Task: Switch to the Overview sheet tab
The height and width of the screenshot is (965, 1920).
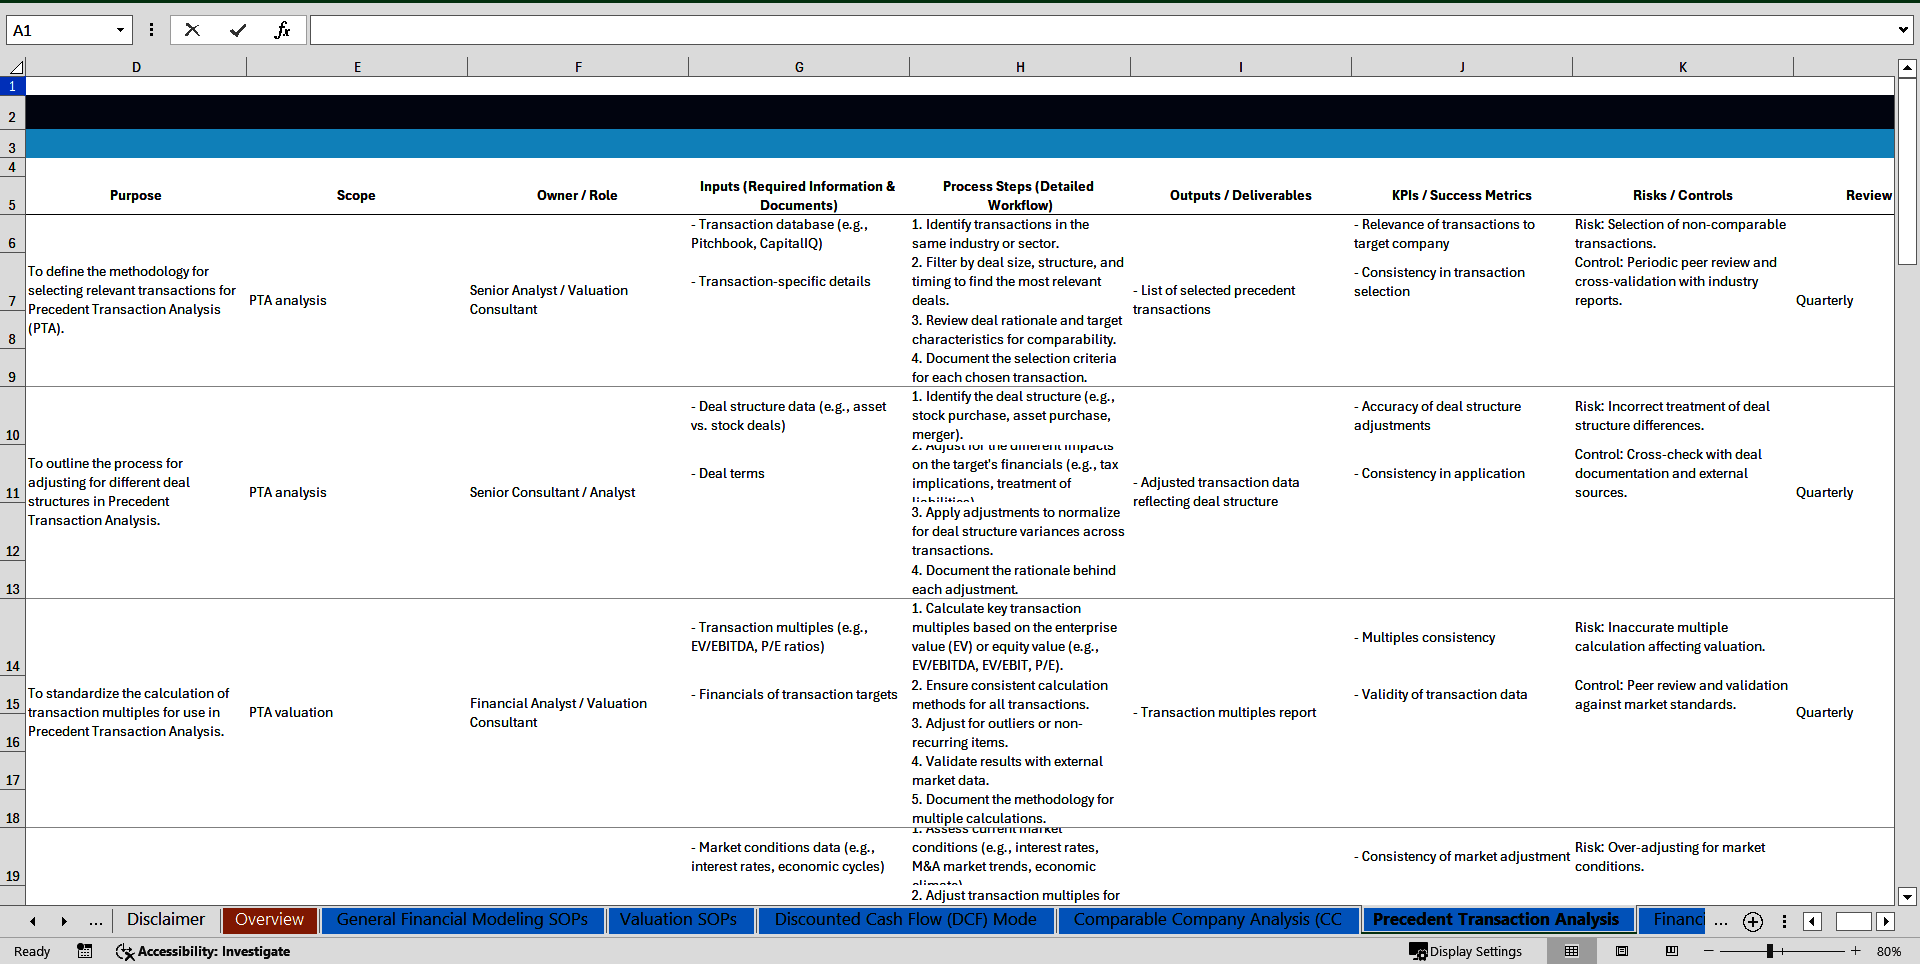Action: click(x=269, y=920)
